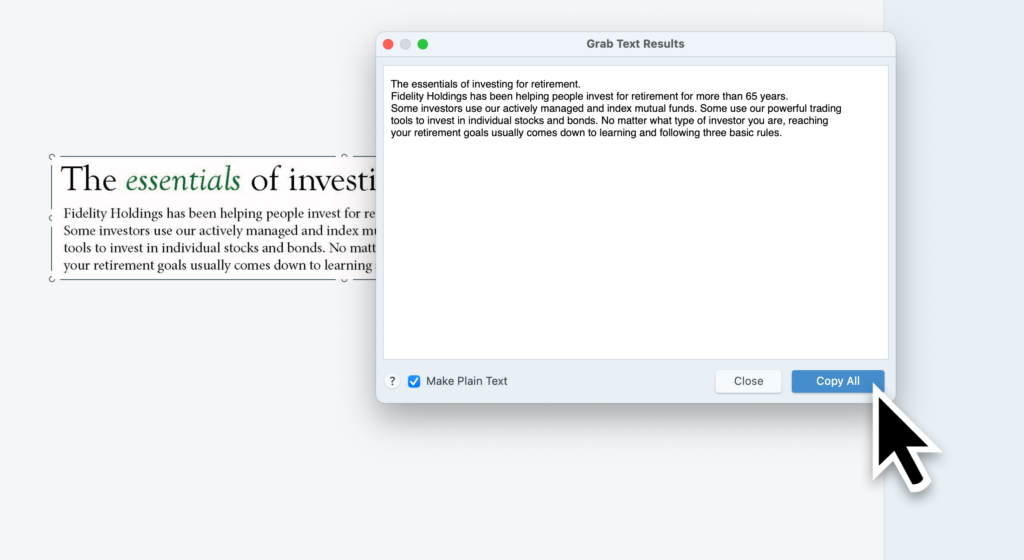Close the window using the red button
The image size is (1024, 560).
388,44
